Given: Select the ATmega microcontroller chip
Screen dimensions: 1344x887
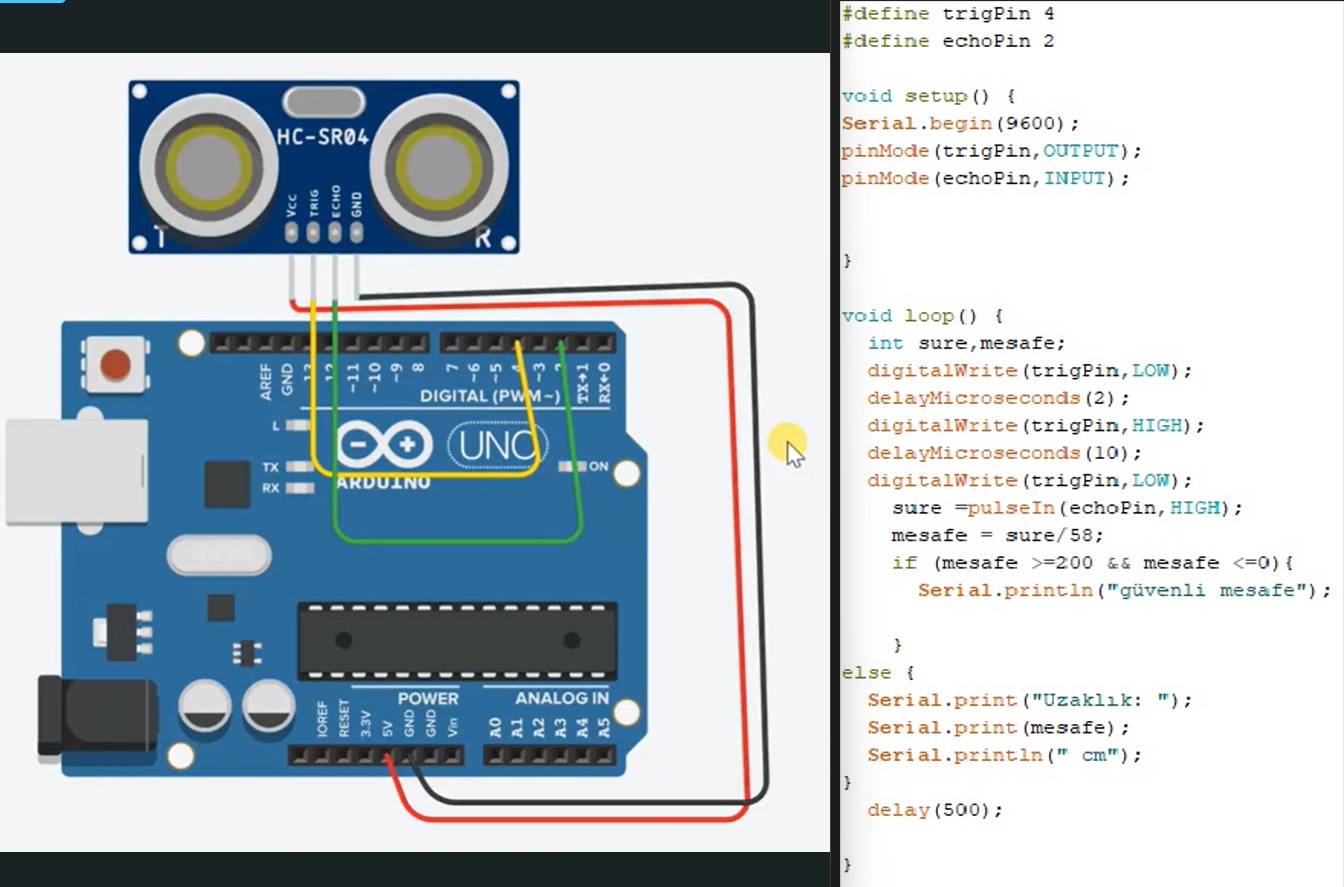Looking at the screenshot, I should pos(457,641).
